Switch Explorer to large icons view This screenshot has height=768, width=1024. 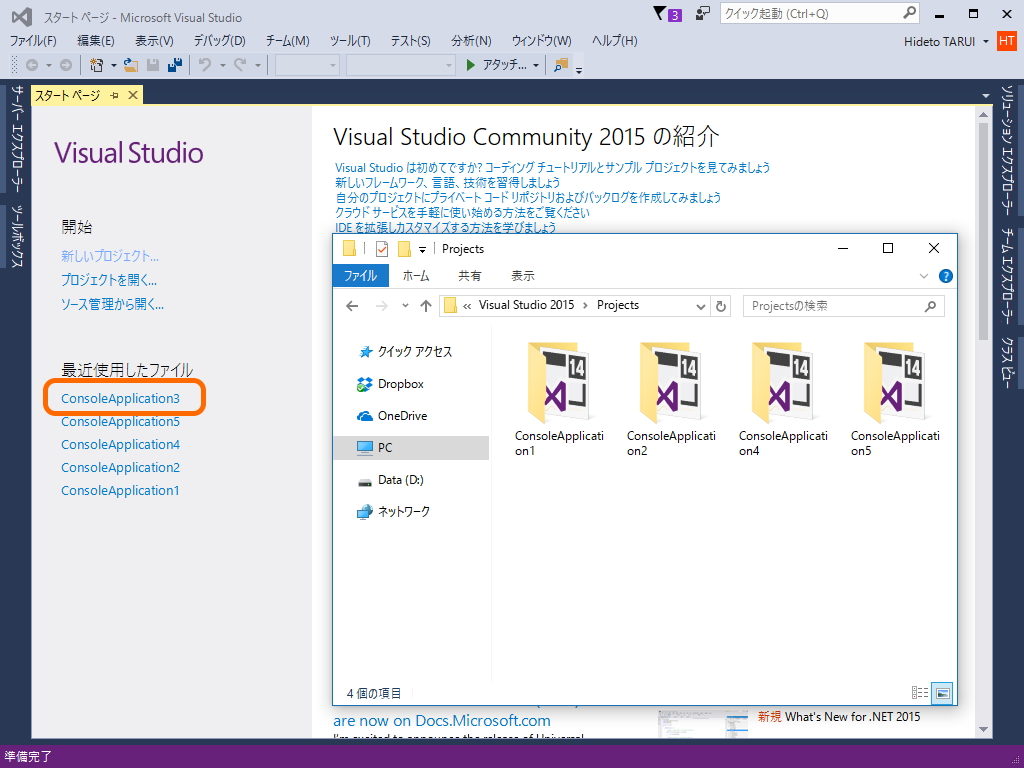[x=942, y=693]
